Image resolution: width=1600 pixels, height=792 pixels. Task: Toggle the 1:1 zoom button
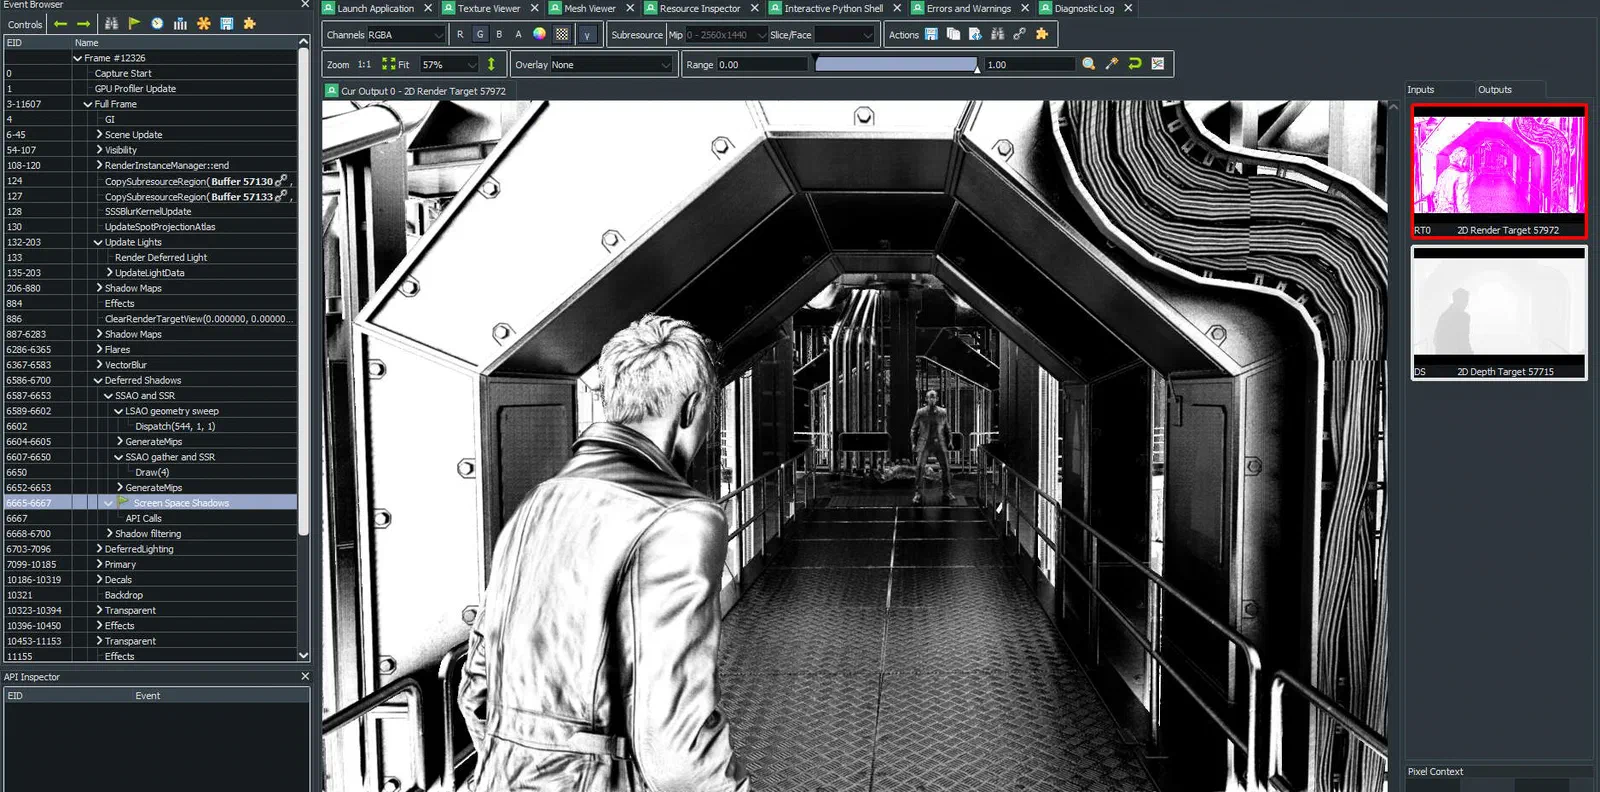[x=364, y=64]
